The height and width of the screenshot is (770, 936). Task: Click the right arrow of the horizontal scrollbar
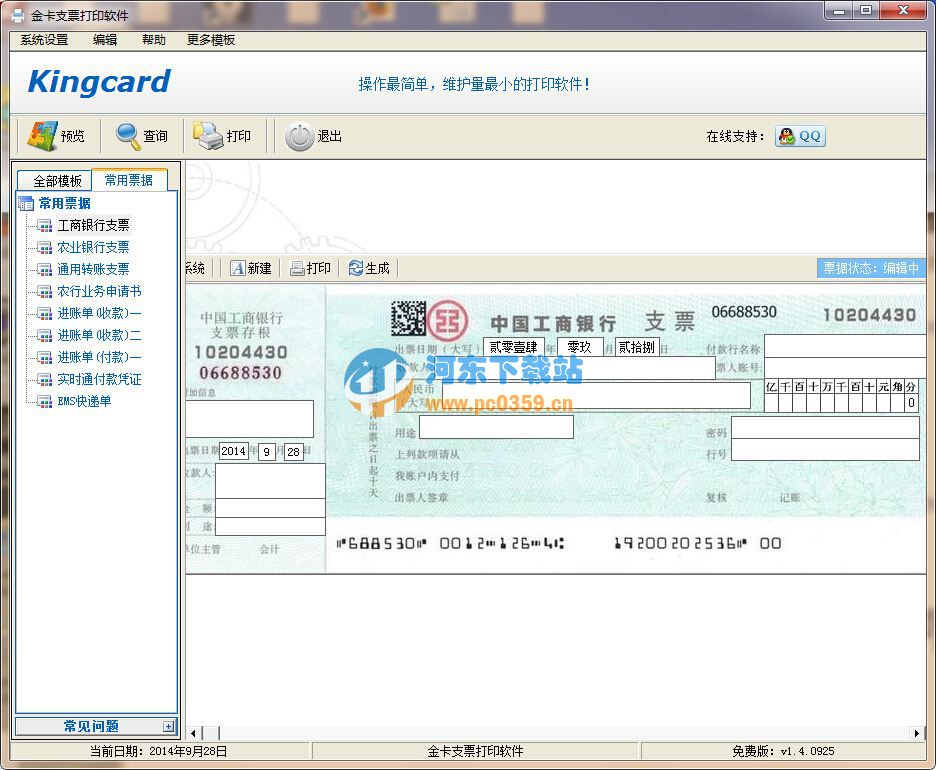pyautogui.click(x=918, y=733)
